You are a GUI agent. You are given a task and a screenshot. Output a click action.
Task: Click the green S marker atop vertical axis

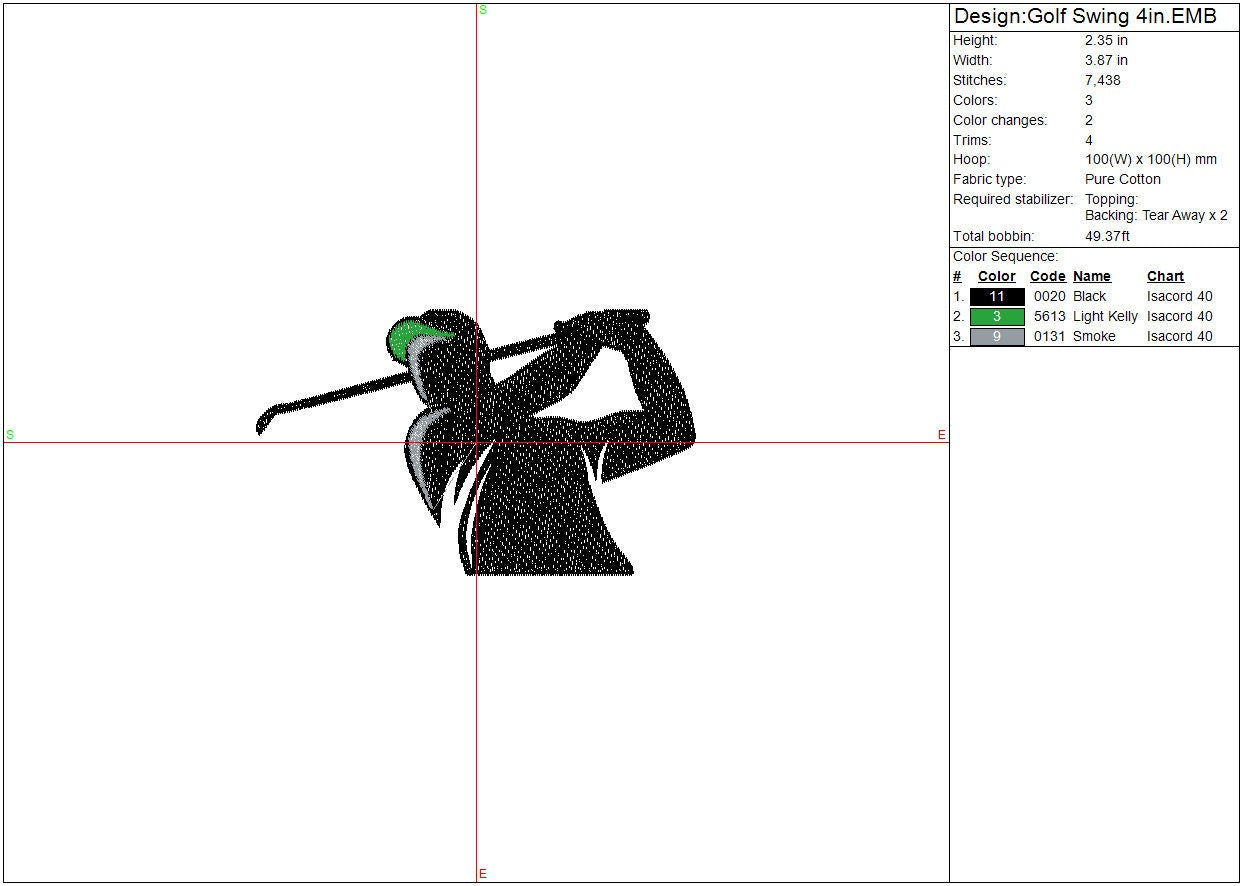tap(483, 10)
